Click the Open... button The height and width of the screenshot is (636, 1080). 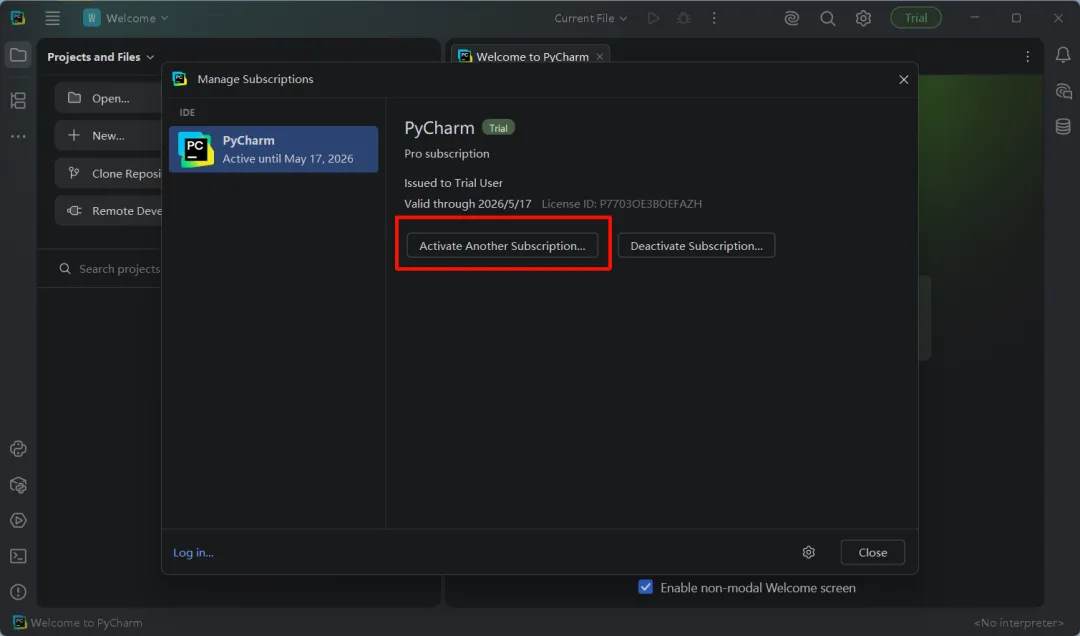coord(108,98)
